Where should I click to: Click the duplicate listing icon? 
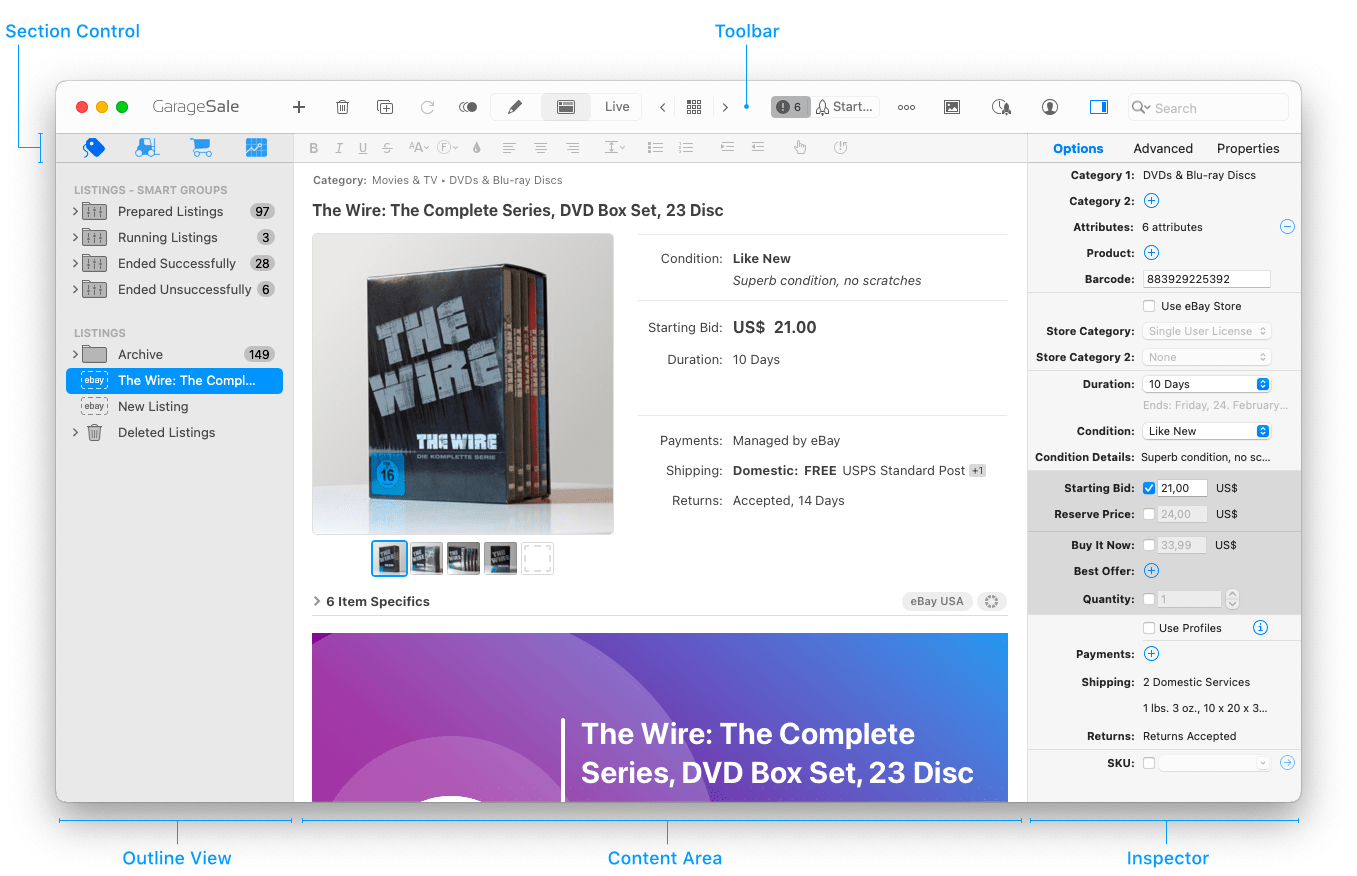click(385, 107)
